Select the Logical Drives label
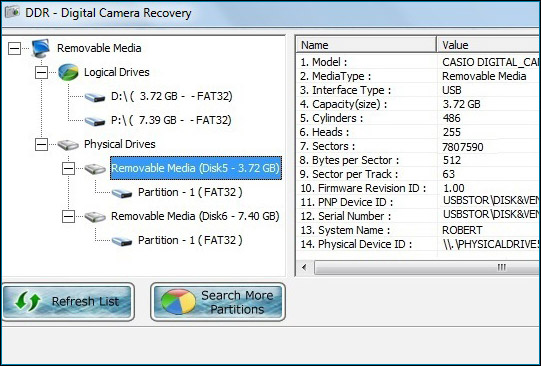This screenshot has height=366, width=541. [117, 72]
